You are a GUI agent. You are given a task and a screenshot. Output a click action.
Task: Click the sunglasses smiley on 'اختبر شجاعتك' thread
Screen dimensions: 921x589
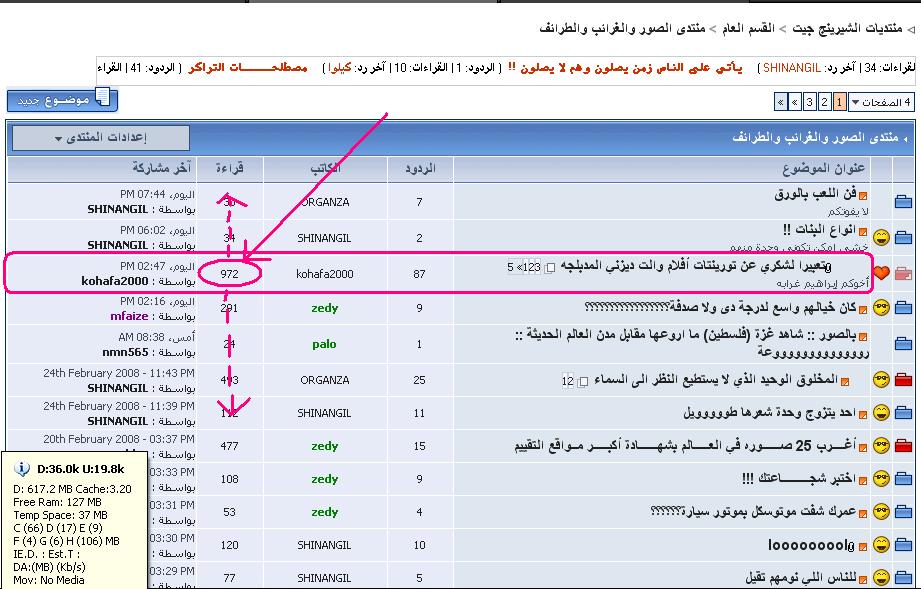pyautogui.click(x=881, y=479)
